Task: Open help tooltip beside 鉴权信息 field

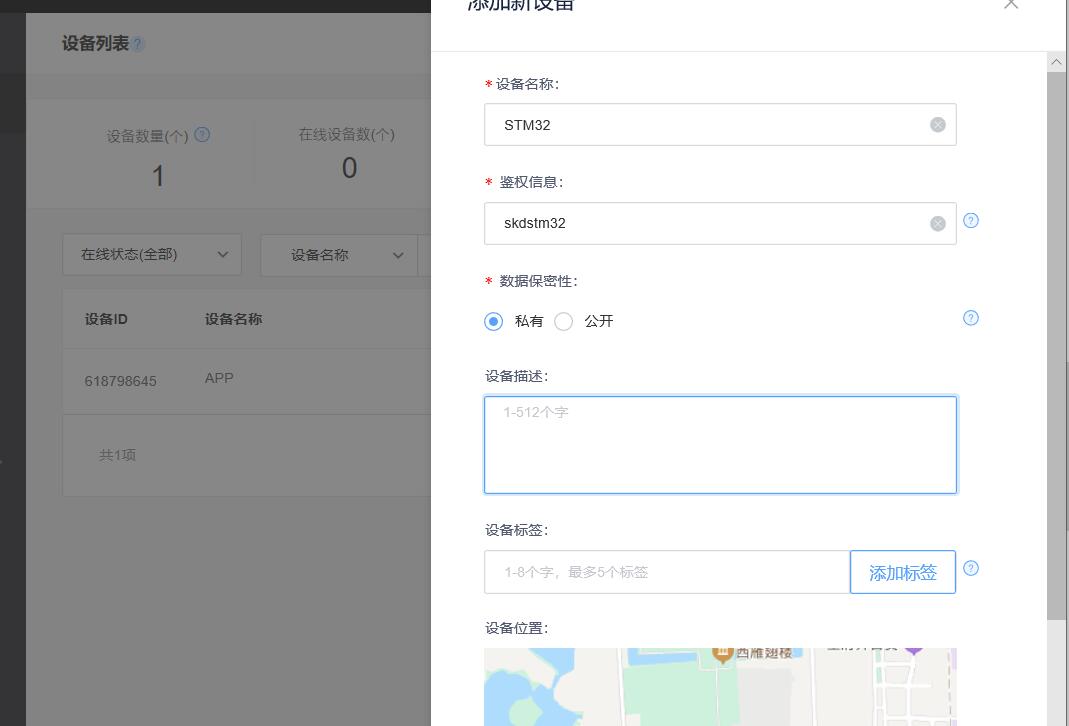Action: point(970,221)
